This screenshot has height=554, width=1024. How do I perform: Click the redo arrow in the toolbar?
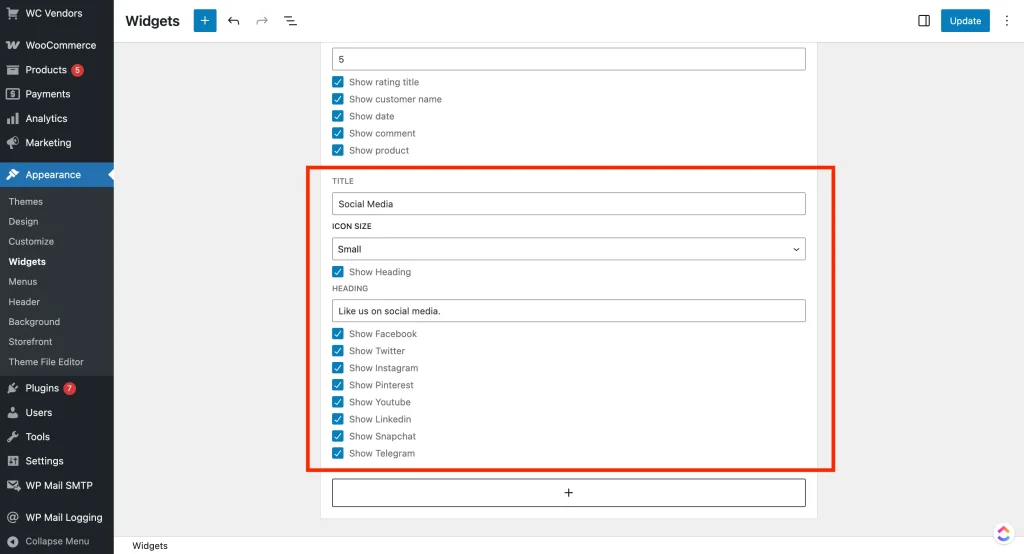pos(262,21)
